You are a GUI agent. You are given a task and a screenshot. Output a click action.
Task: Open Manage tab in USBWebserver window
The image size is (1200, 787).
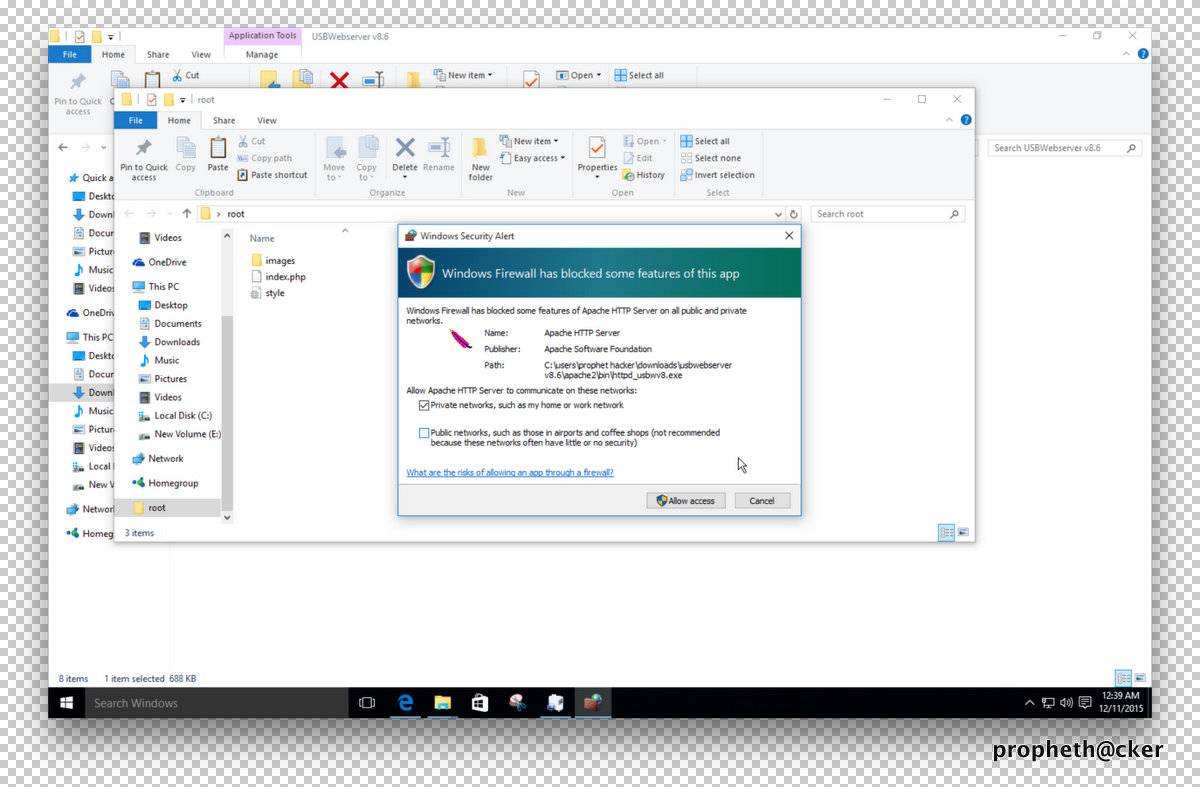coord(262,54)
